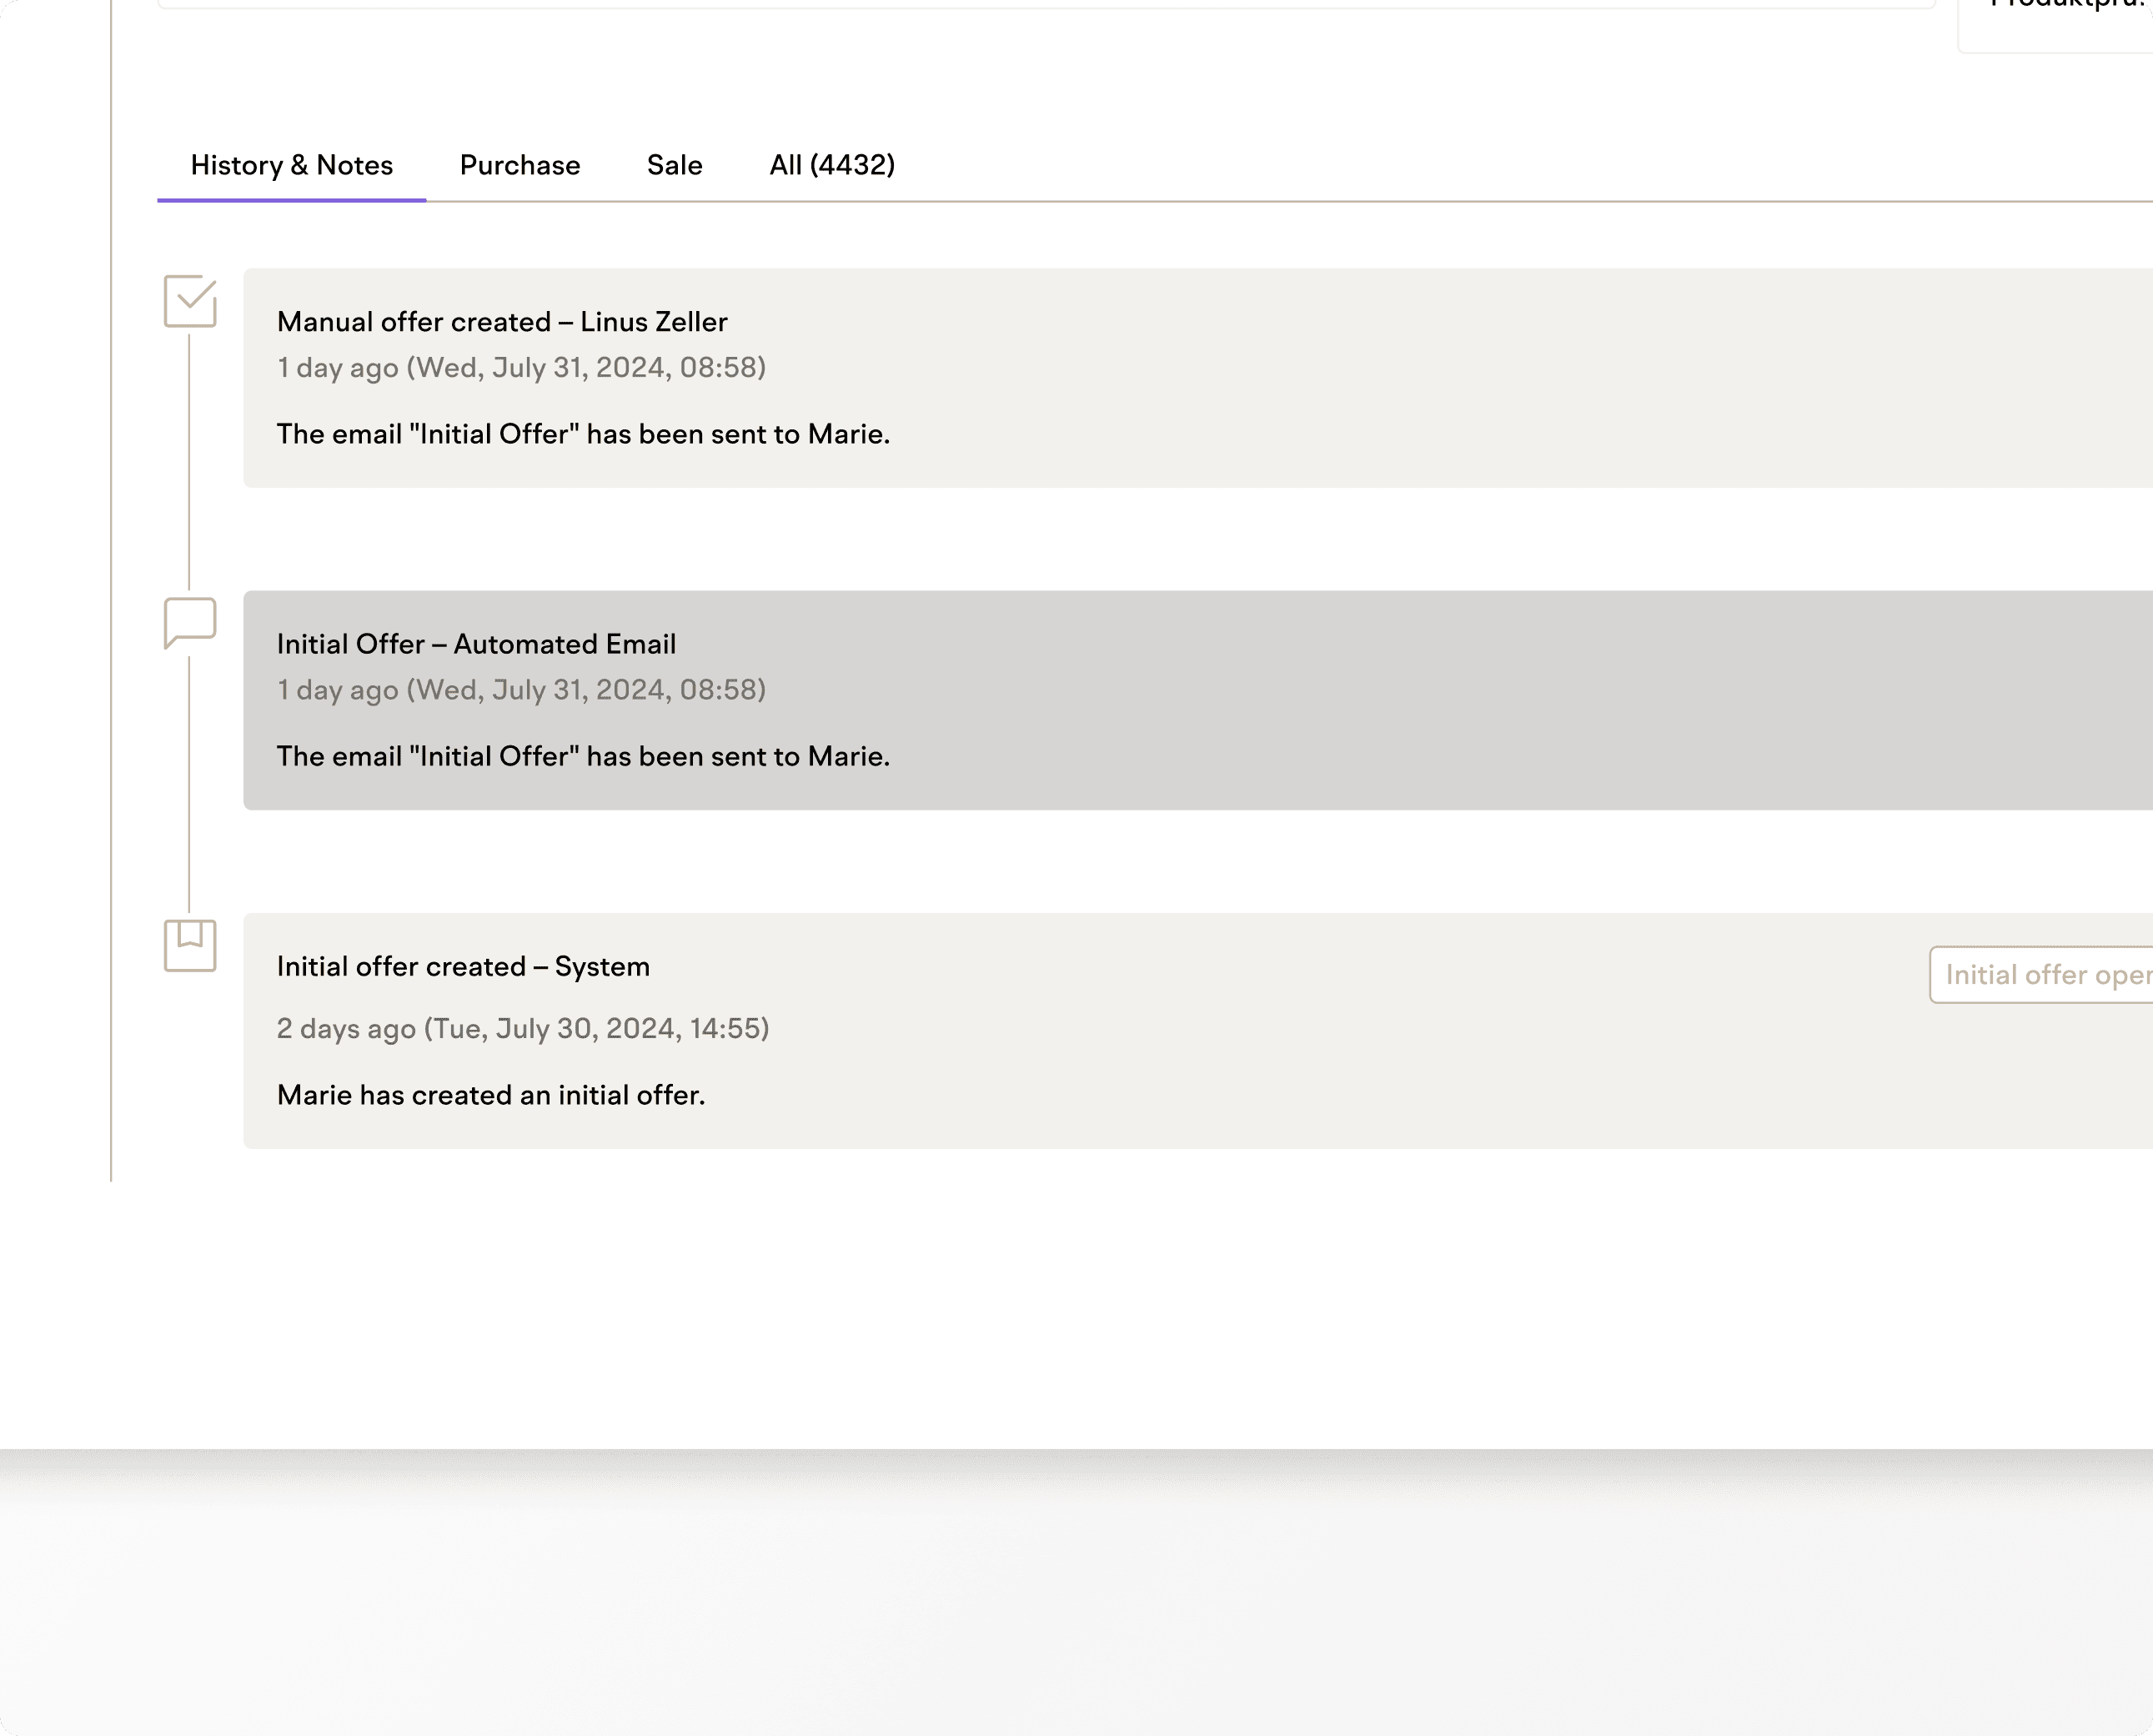Click the sent to Marie message in Manual offer card
Image resolution: width=2153 pixels, height=1736 pixels.
pos(583,434)
